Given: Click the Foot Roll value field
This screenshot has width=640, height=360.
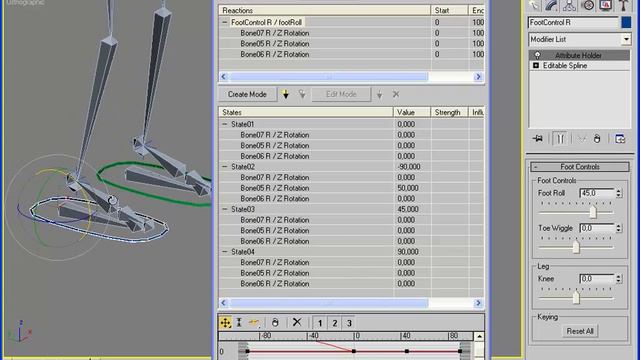Looking at the screenshot, I should pyautogui.click(x=597, y=193).
